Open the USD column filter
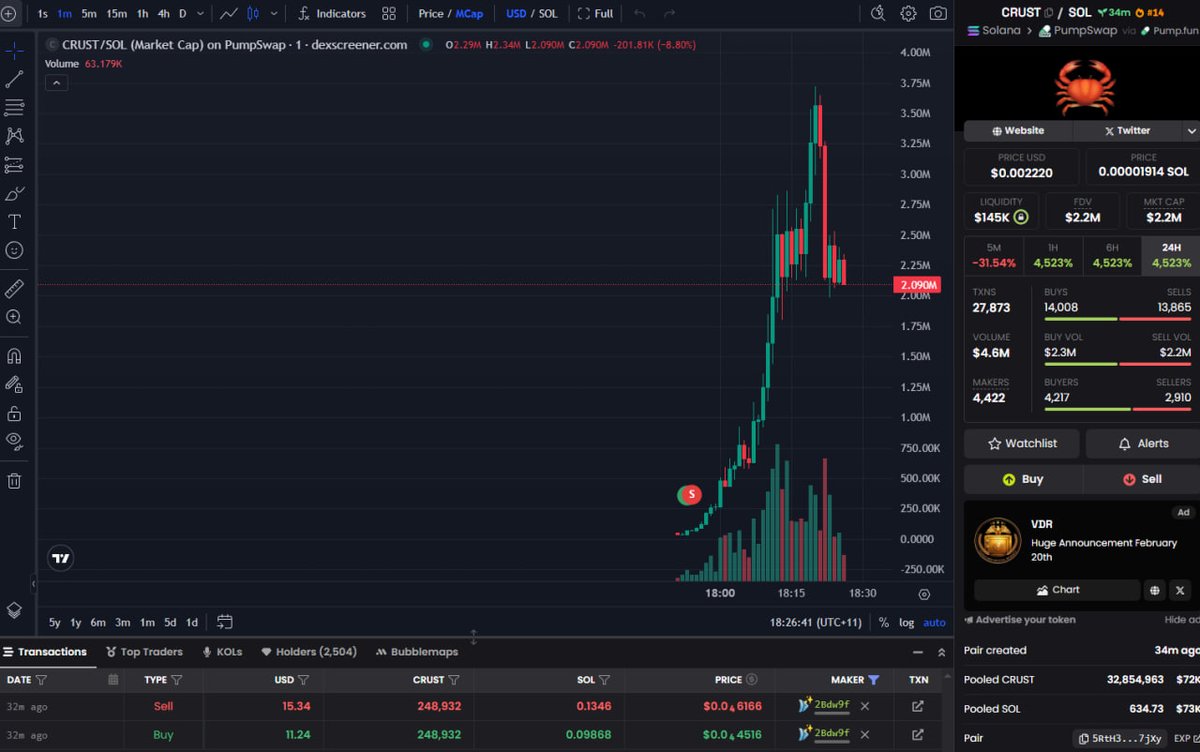 pos(303,680)
